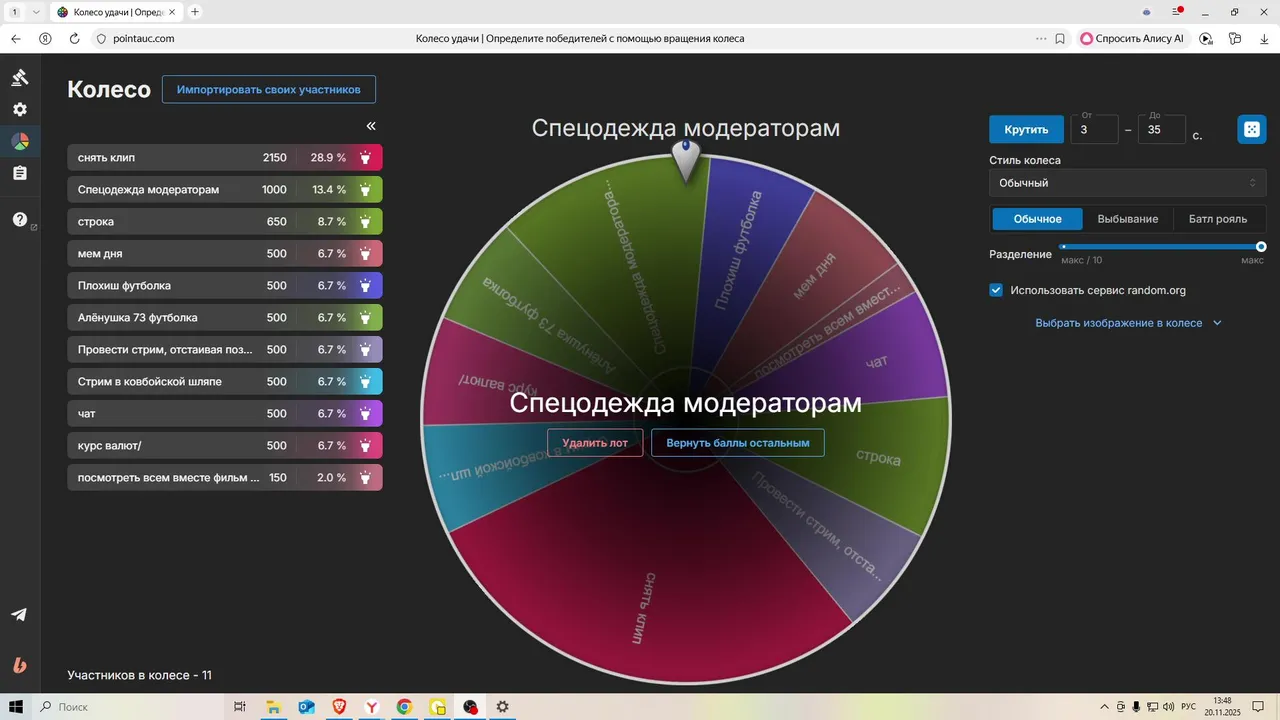Bookmark the page with bookmark icon
Screen dimensions: 1280x720
pyautogui.click(x=1060, y=39)
